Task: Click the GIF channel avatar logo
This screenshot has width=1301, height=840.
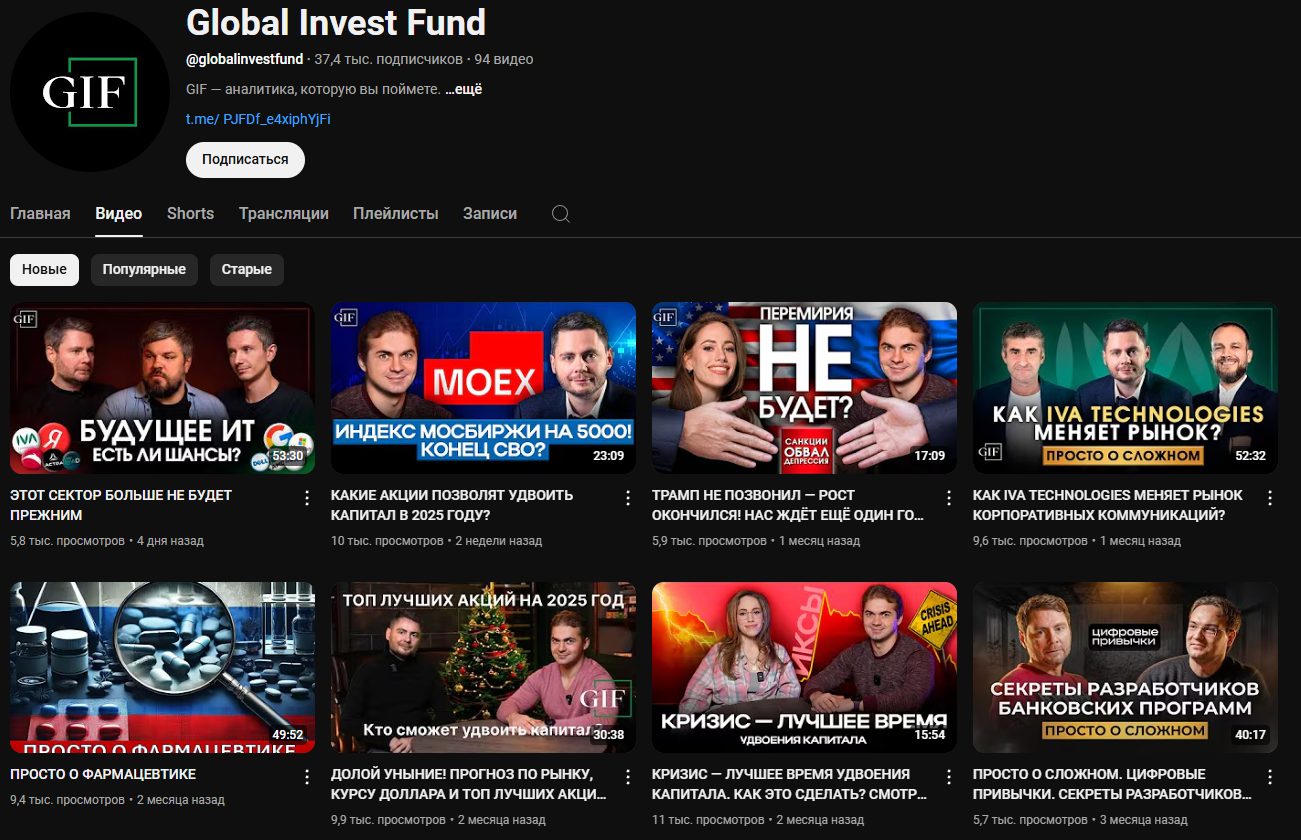Action: [x=89, y=92]
